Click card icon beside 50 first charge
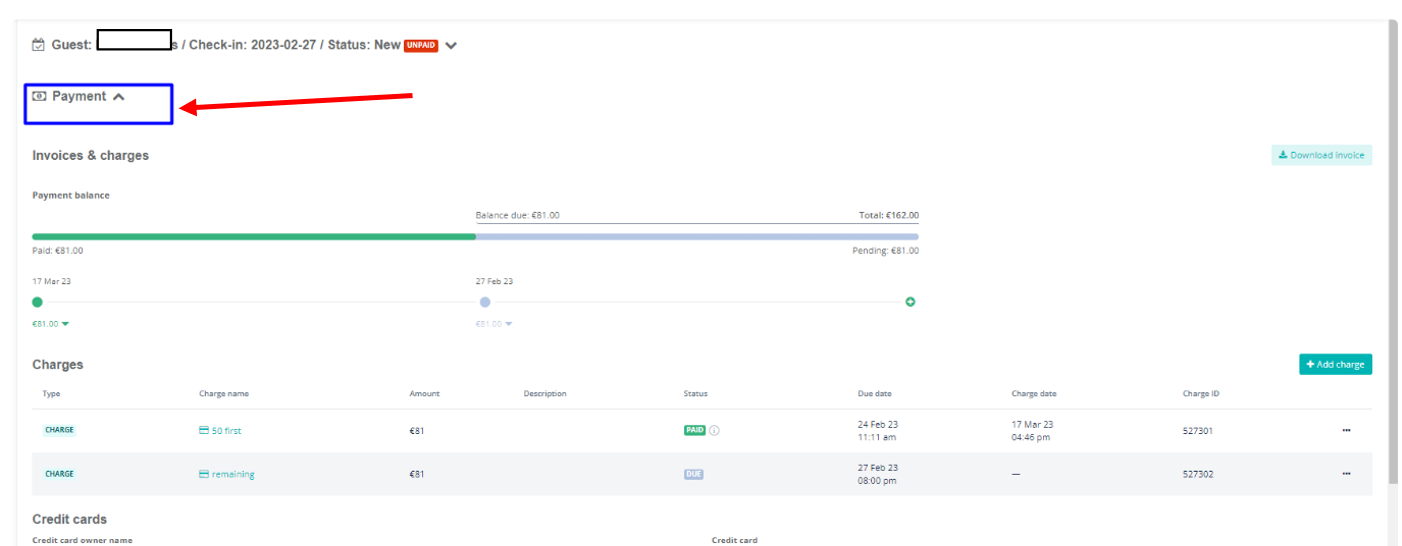 [x=204, y=431]
